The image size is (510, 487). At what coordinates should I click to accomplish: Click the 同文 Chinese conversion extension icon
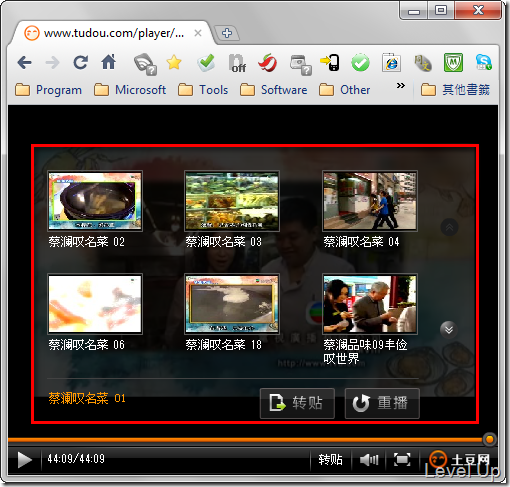(423, 63)
